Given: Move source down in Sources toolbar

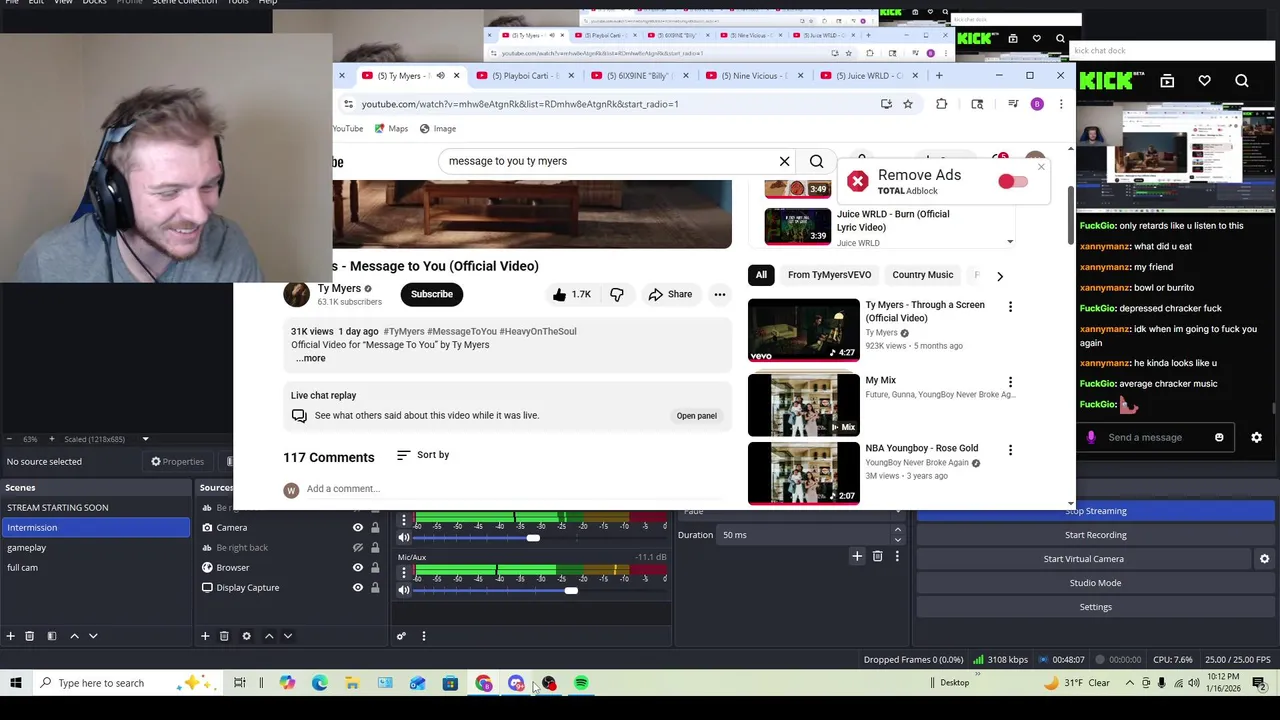Looking at the screenshot, I should point(288,636).
